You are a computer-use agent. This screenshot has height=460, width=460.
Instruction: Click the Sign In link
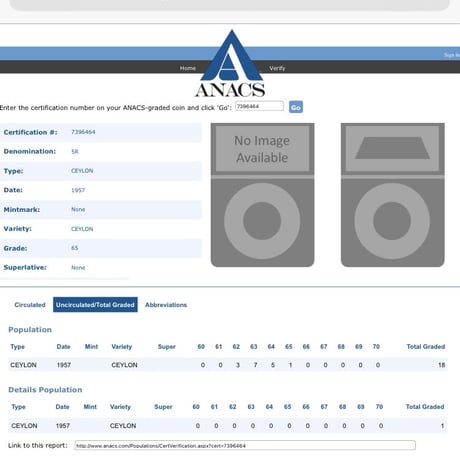click(x=452, y=55)
